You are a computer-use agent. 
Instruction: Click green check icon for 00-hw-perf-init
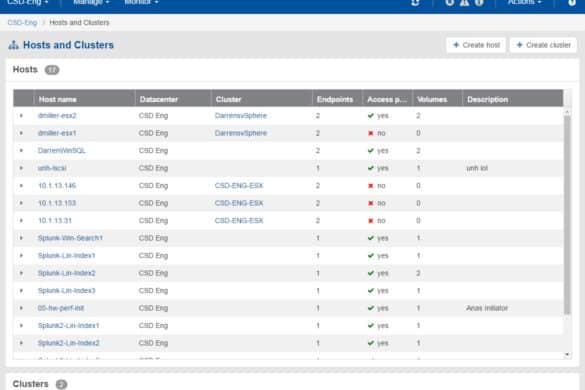tap(370, 308)
